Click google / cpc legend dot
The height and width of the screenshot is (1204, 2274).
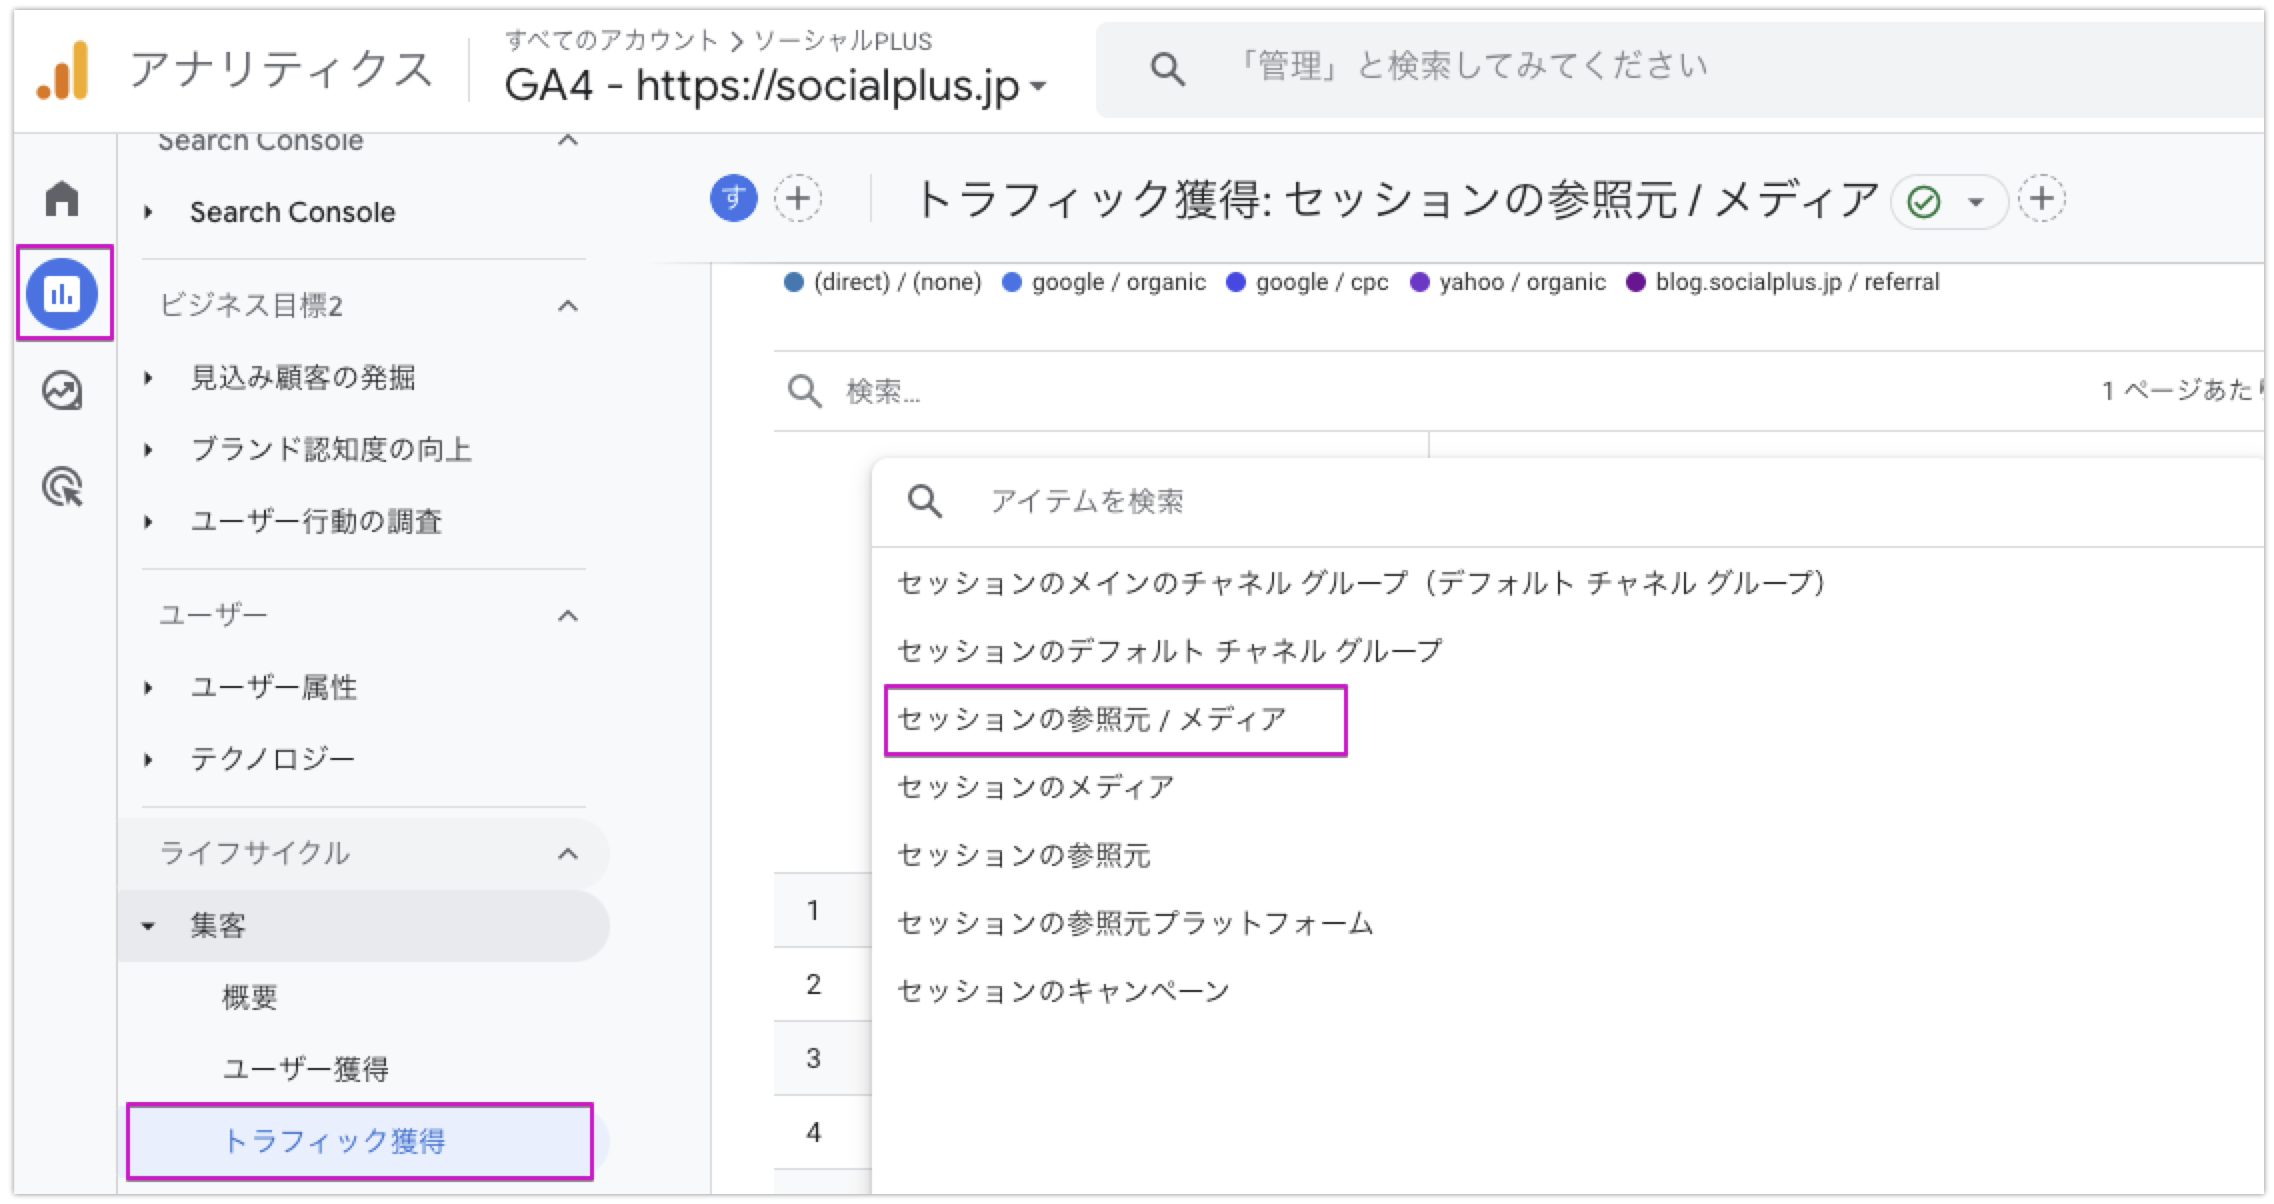click(1236, 282)
